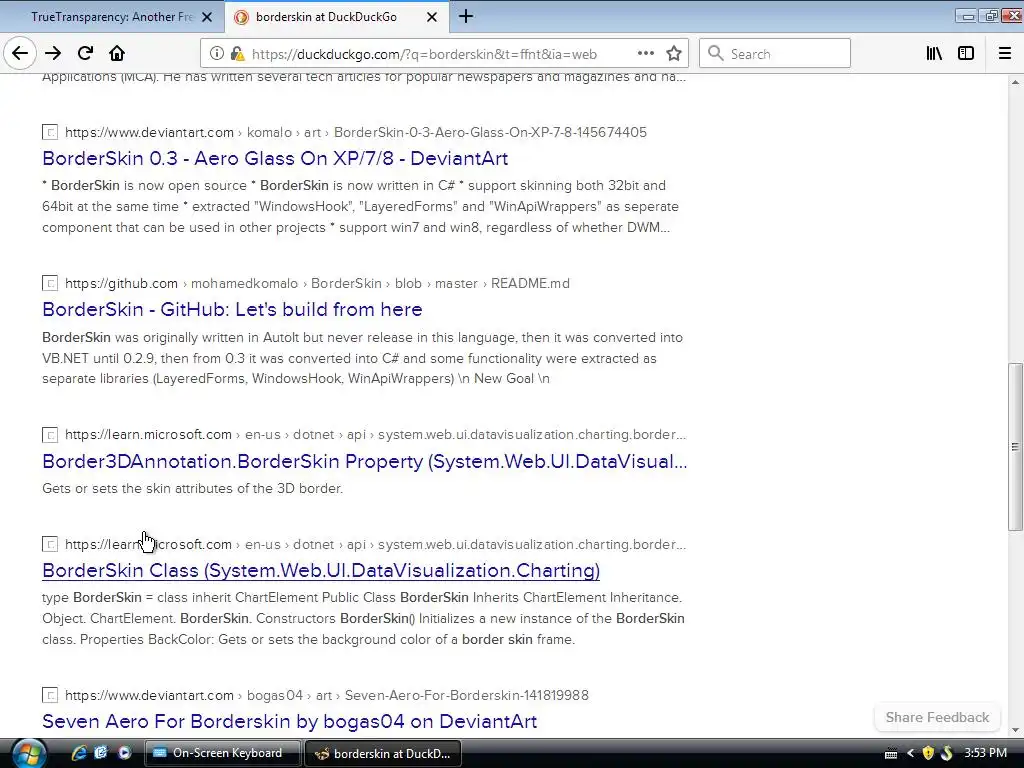Click the 3:53 PM clock
1024x768 pixels.
click(985, 753)
